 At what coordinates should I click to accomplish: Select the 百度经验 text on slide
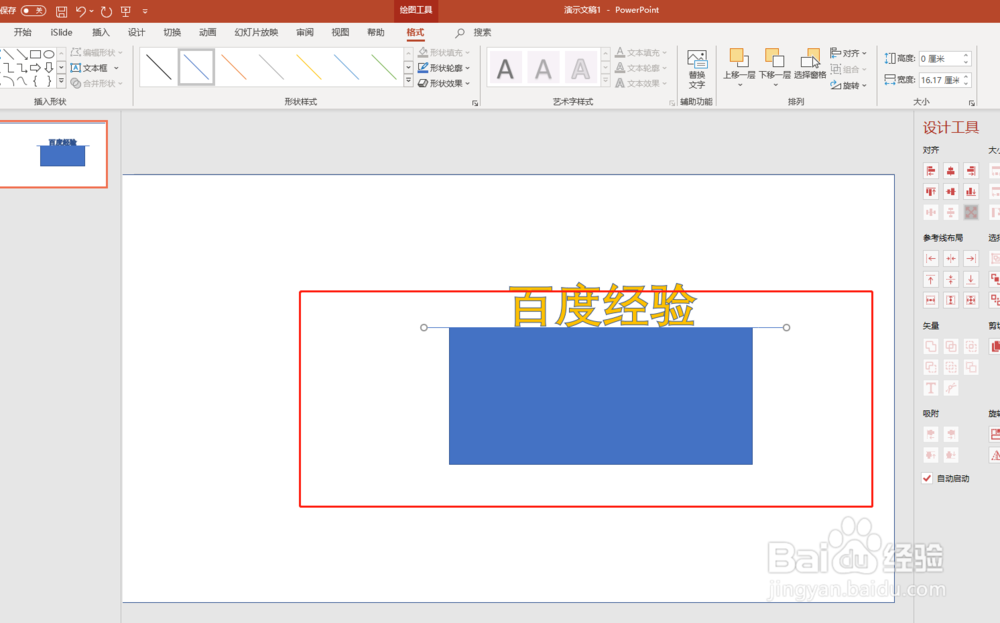click(x=602, y=305)
